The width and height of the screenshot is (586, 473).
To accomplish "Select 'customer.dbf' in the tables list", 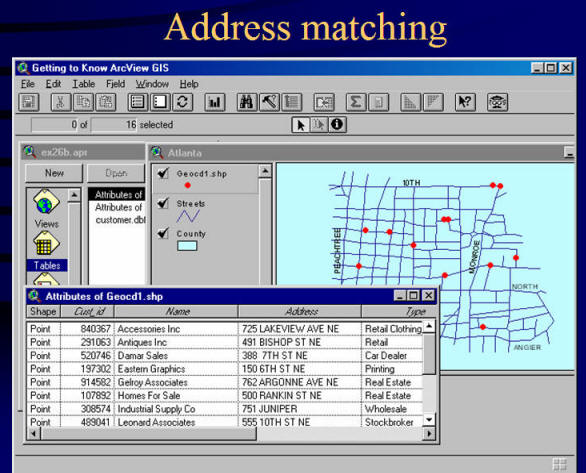I will [120, 220].
